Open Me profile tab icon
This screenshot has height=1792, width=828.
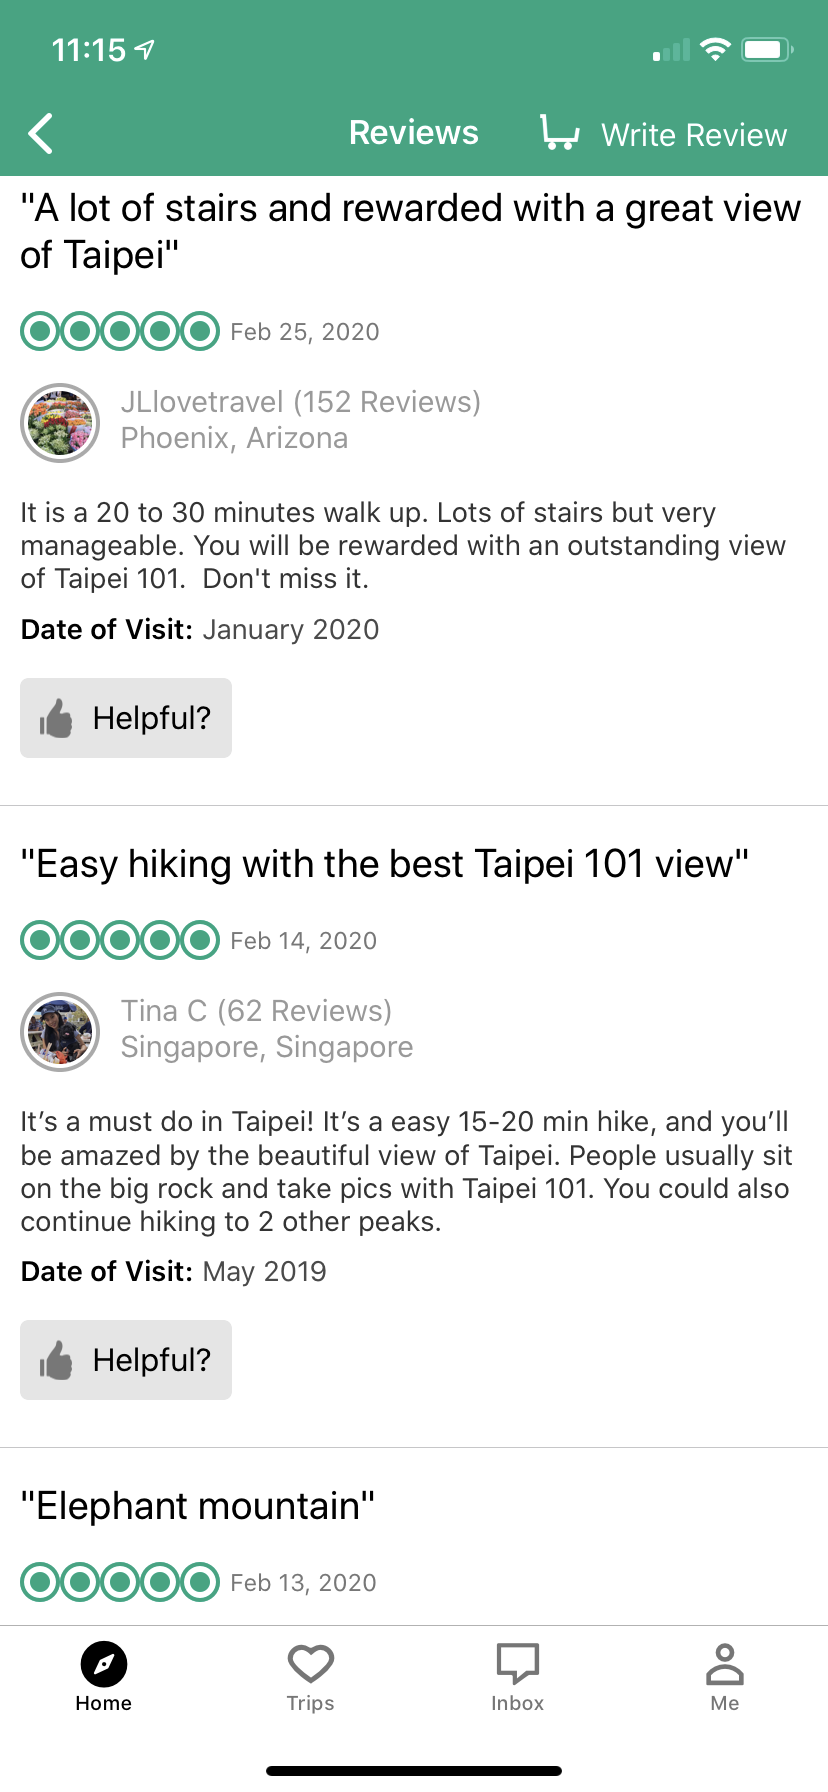(x=725, y=1664)
